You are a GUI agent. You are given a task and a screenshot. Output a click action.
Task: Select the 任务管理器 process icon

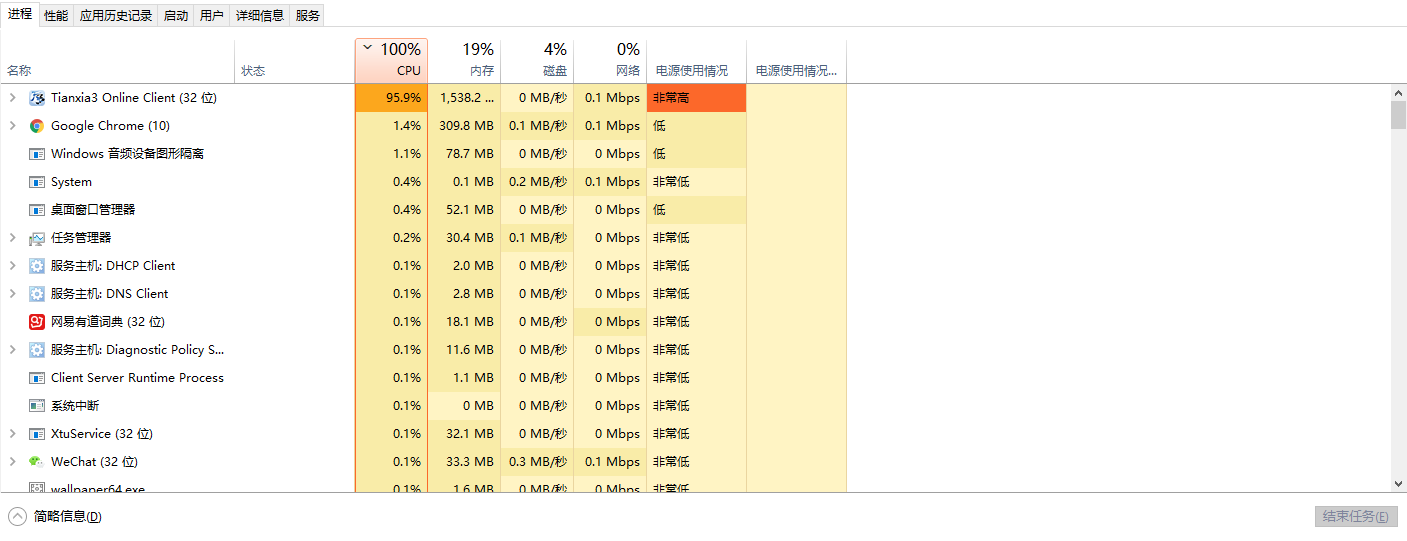pos(37,238)
